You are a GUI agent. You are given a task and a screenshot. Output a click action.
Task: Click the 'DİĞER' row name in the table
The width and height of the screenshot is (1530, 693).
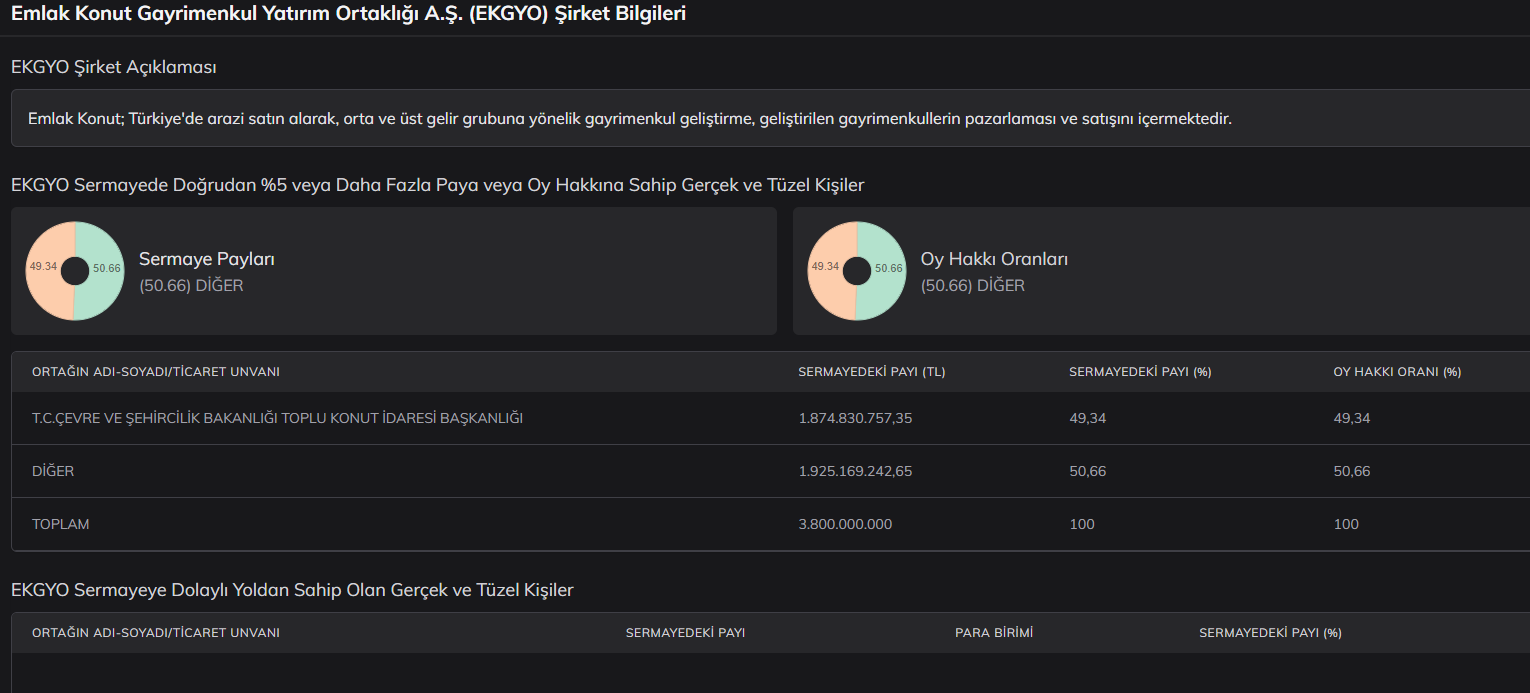point(53,471)
